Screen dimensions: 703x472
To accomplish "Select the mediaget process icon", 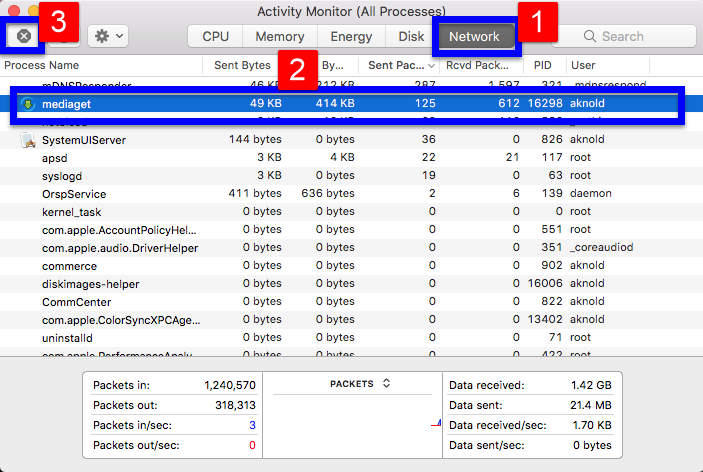I will tap(28, 103).
